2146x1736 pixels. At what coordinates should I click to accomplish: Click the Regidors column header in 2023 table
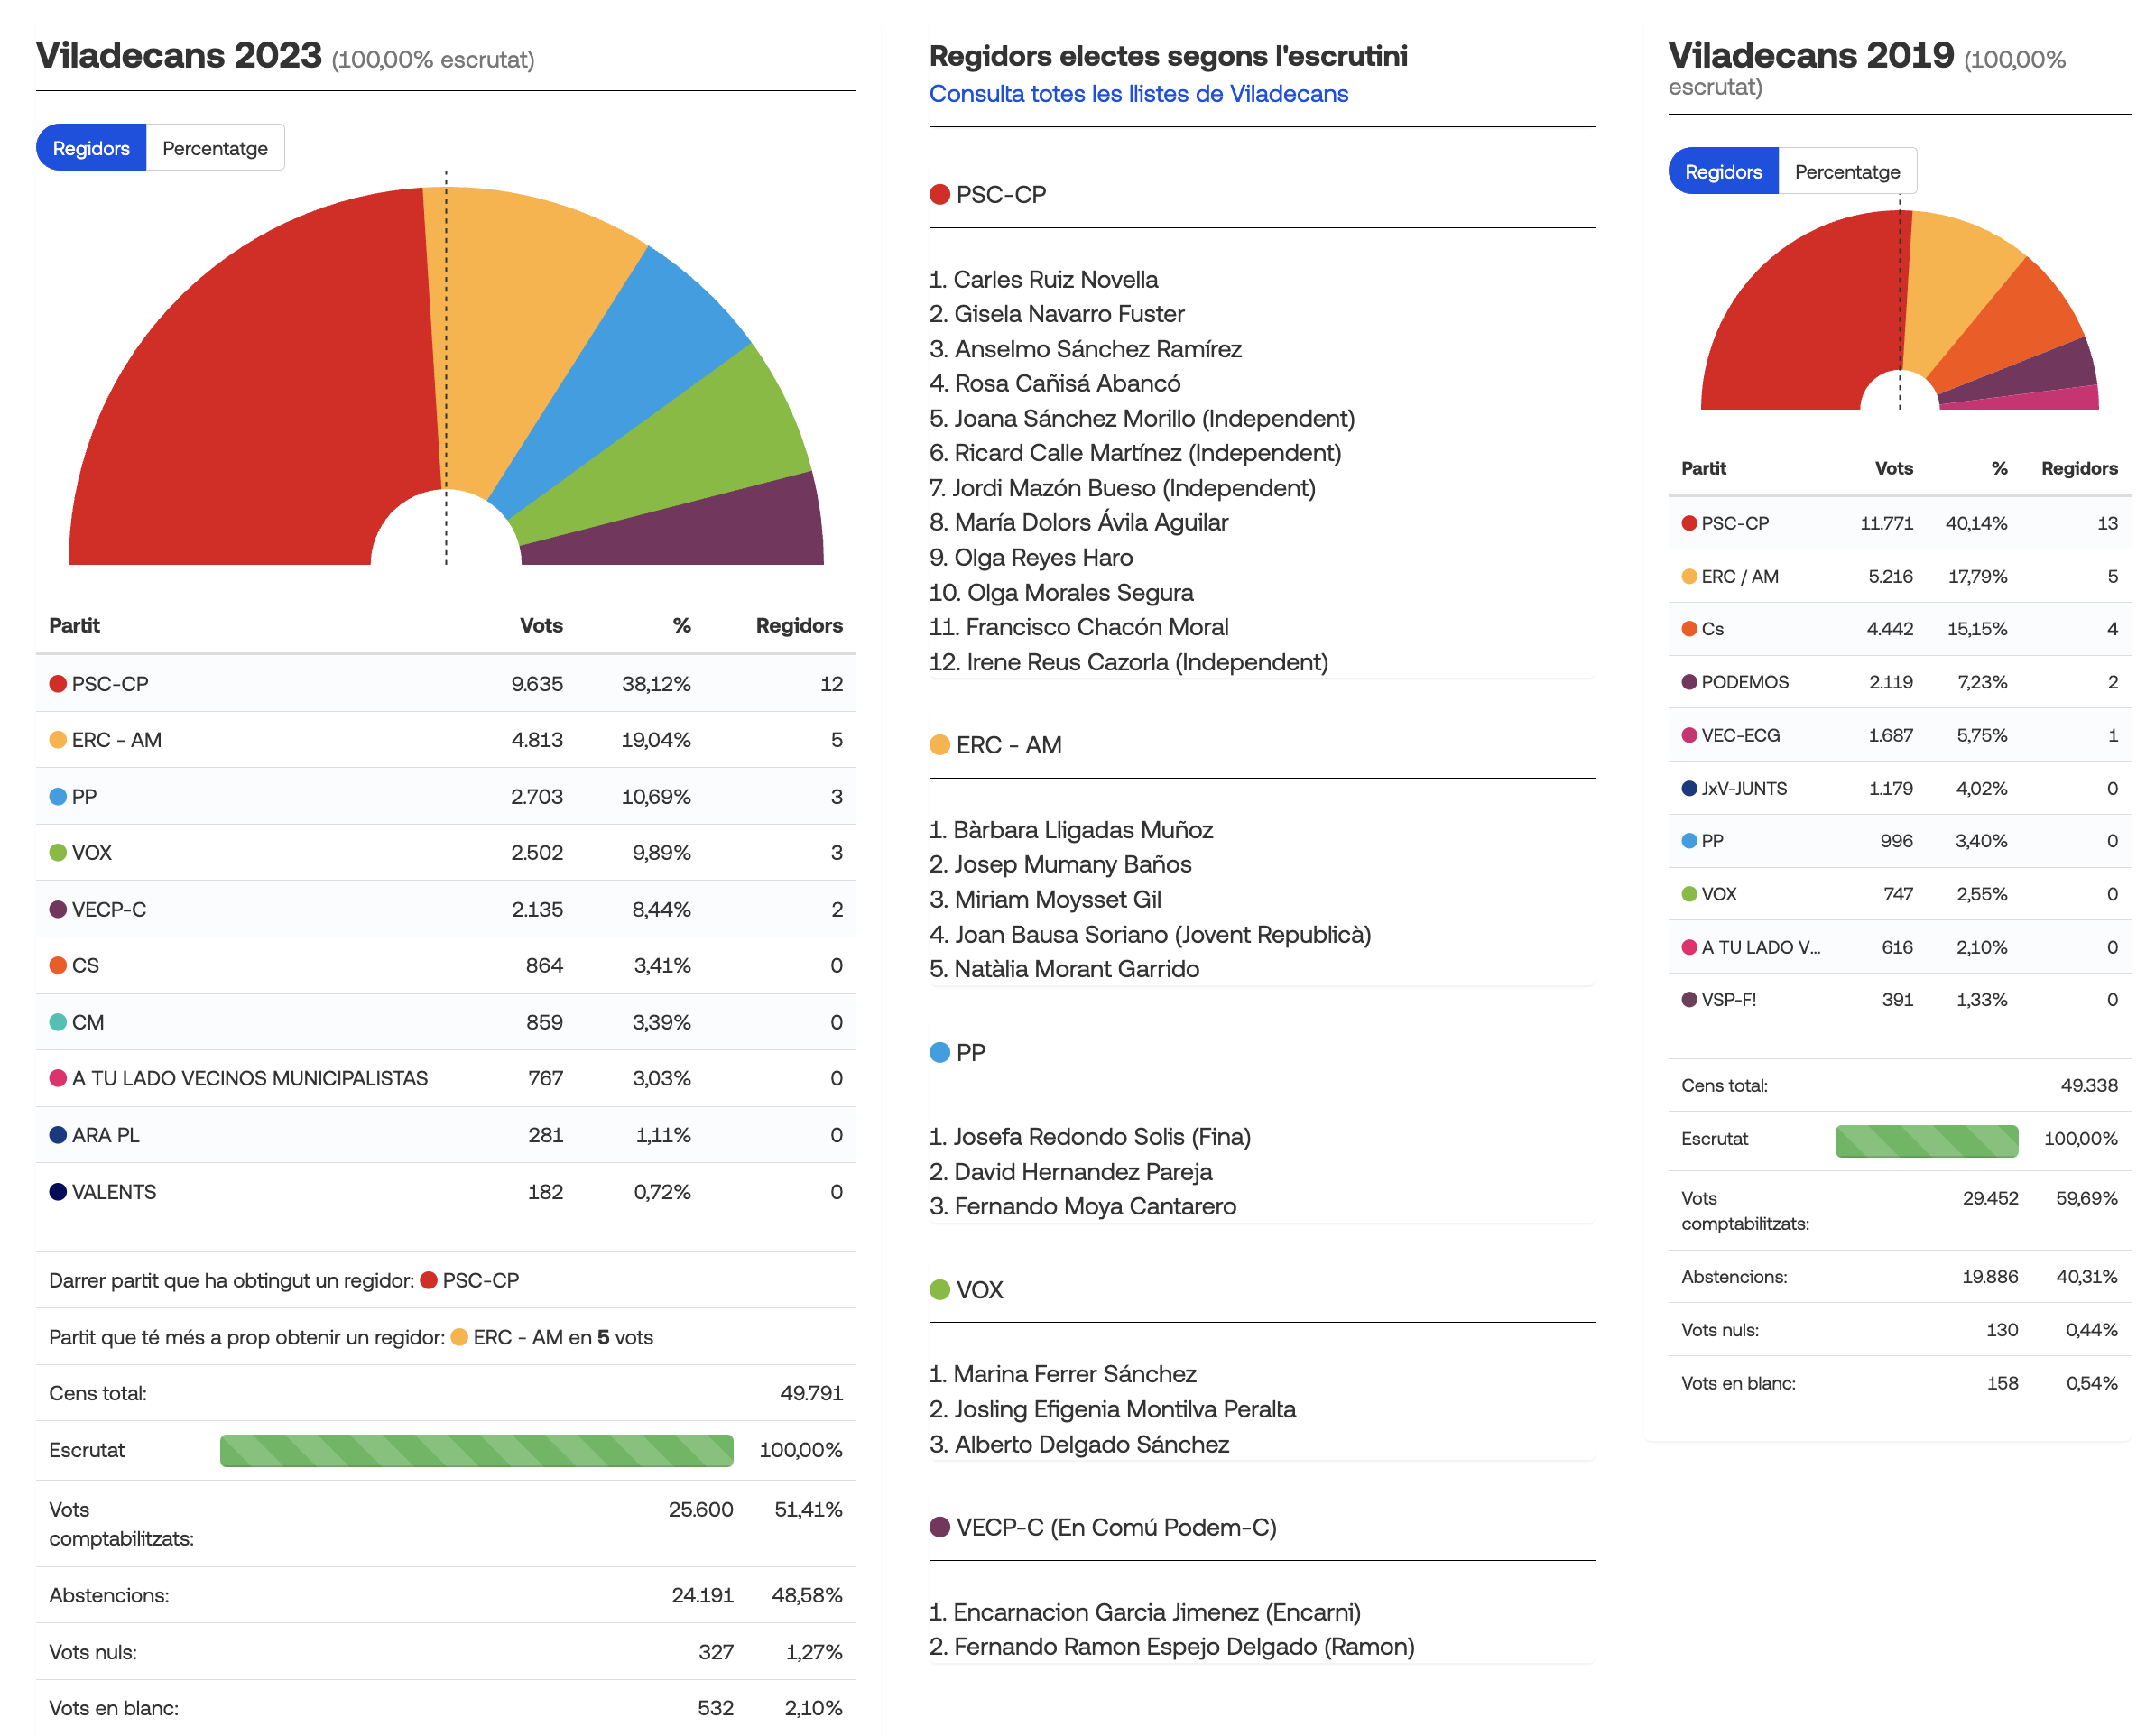click(798, 625)
